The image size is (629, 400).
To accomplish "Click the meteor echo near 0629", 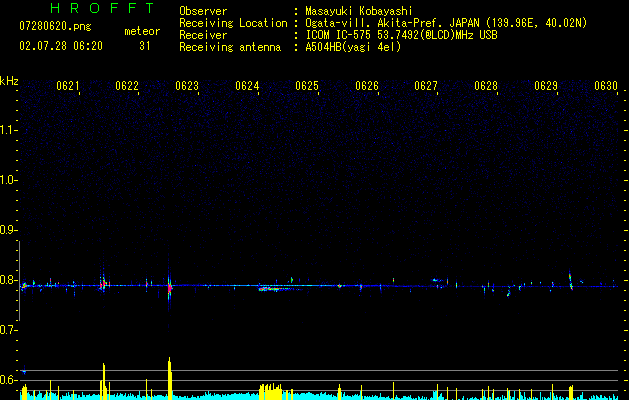I will 570,281.
